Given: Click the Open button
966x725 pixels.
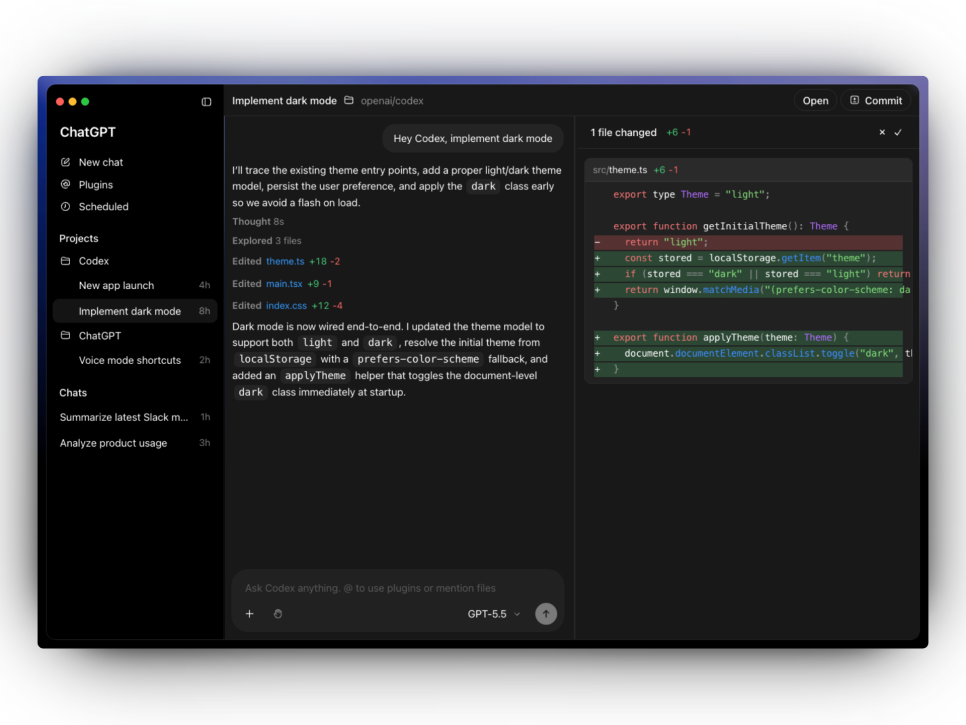Looking at the screenshot, I should tap(815, 100).
